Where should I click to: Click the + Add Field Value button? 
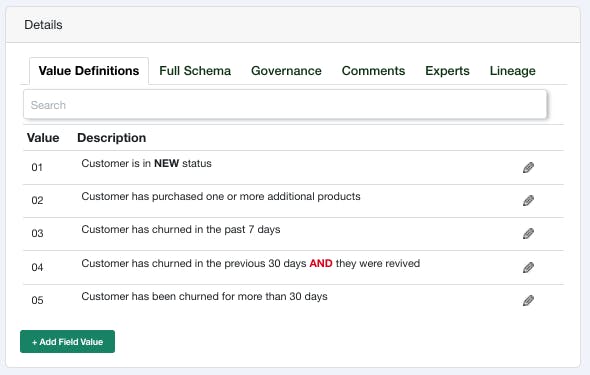click(67, 342)
